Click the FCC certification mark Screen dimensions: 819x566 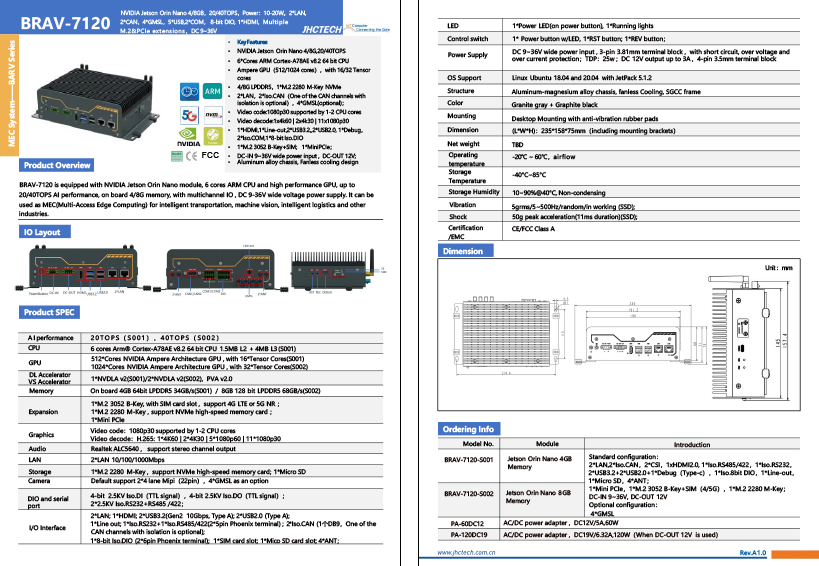point(210,155)
